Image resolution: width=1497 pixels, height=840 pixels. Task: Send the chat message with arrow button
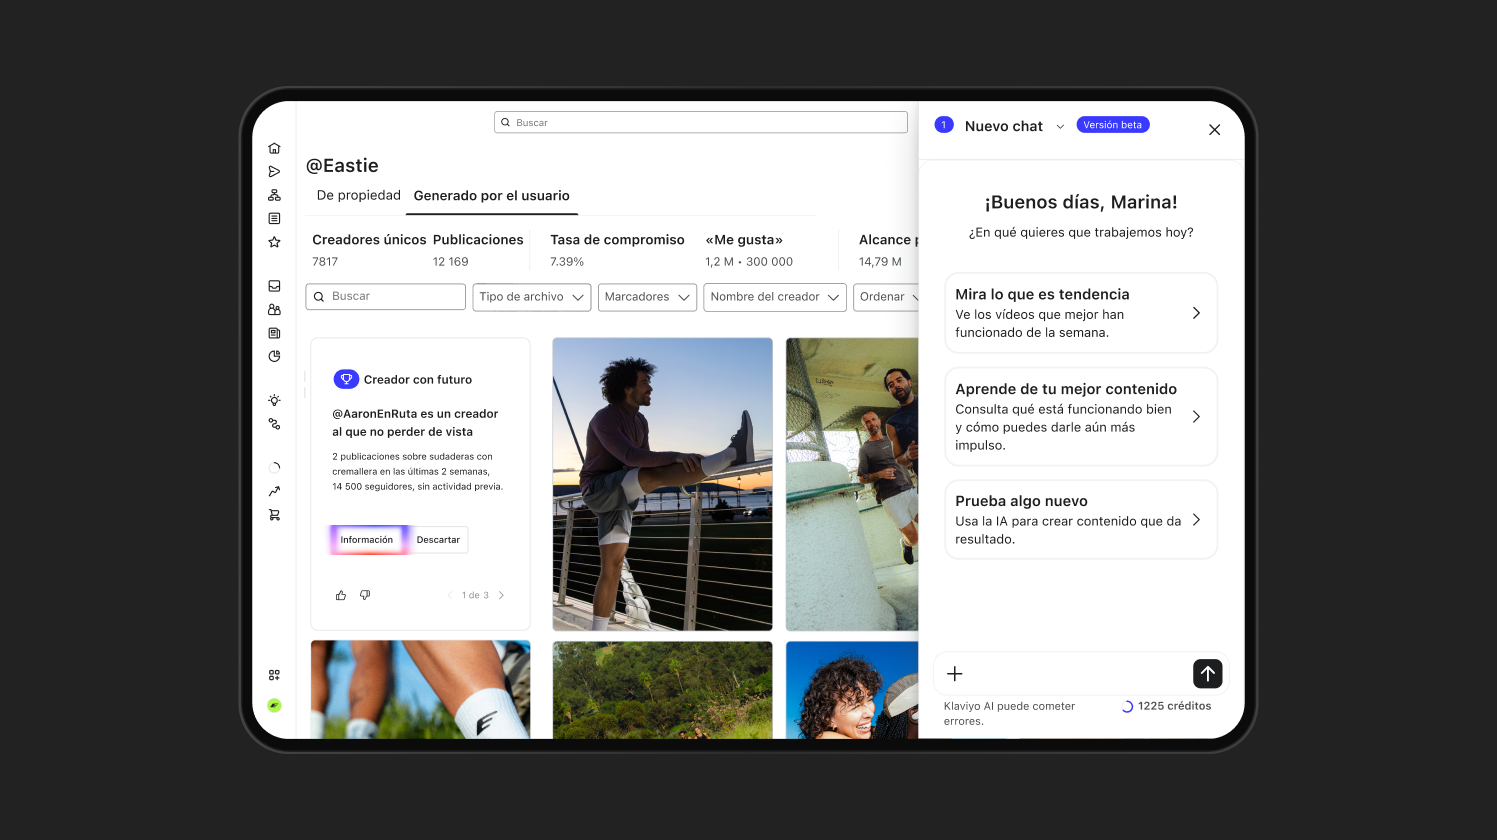click(x=1207, y=674)
